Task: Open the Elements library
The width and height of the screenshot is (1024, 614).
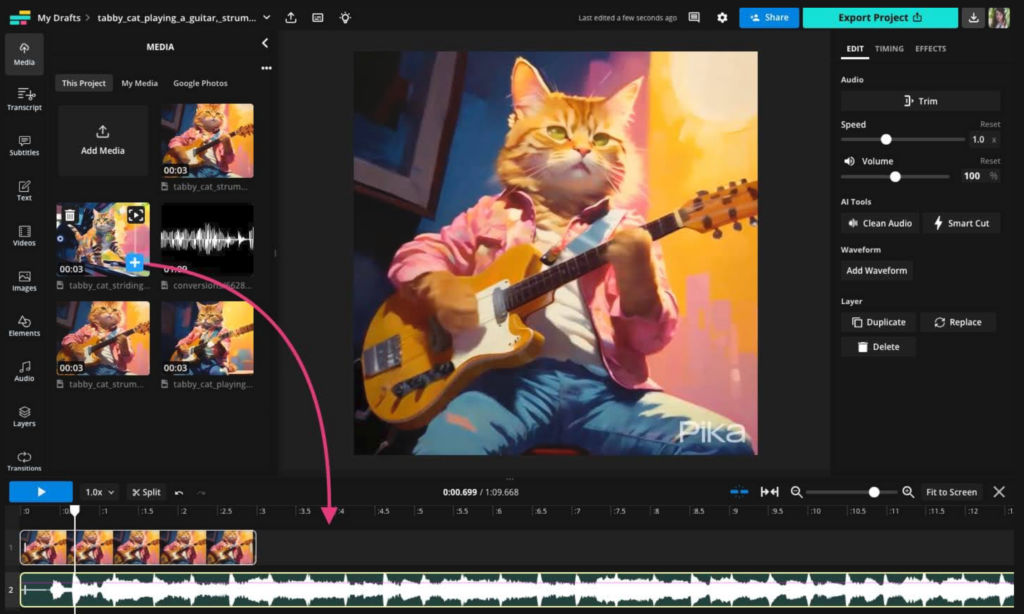Action: tap(24, 325)
